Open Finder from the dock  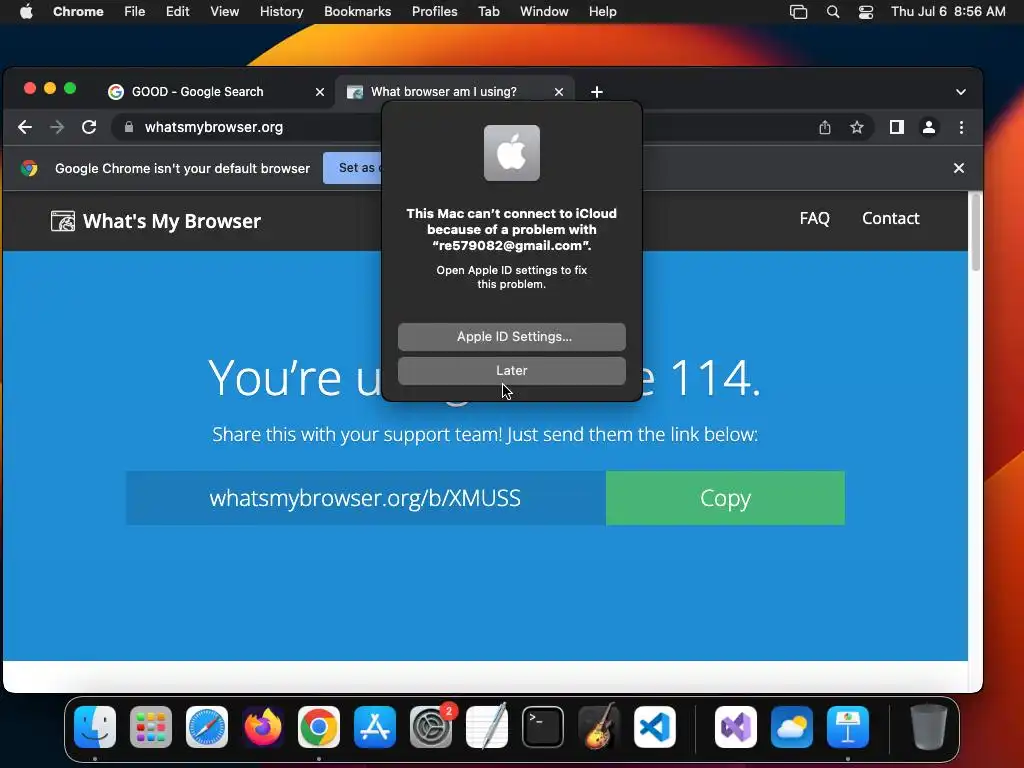(95, 727)
